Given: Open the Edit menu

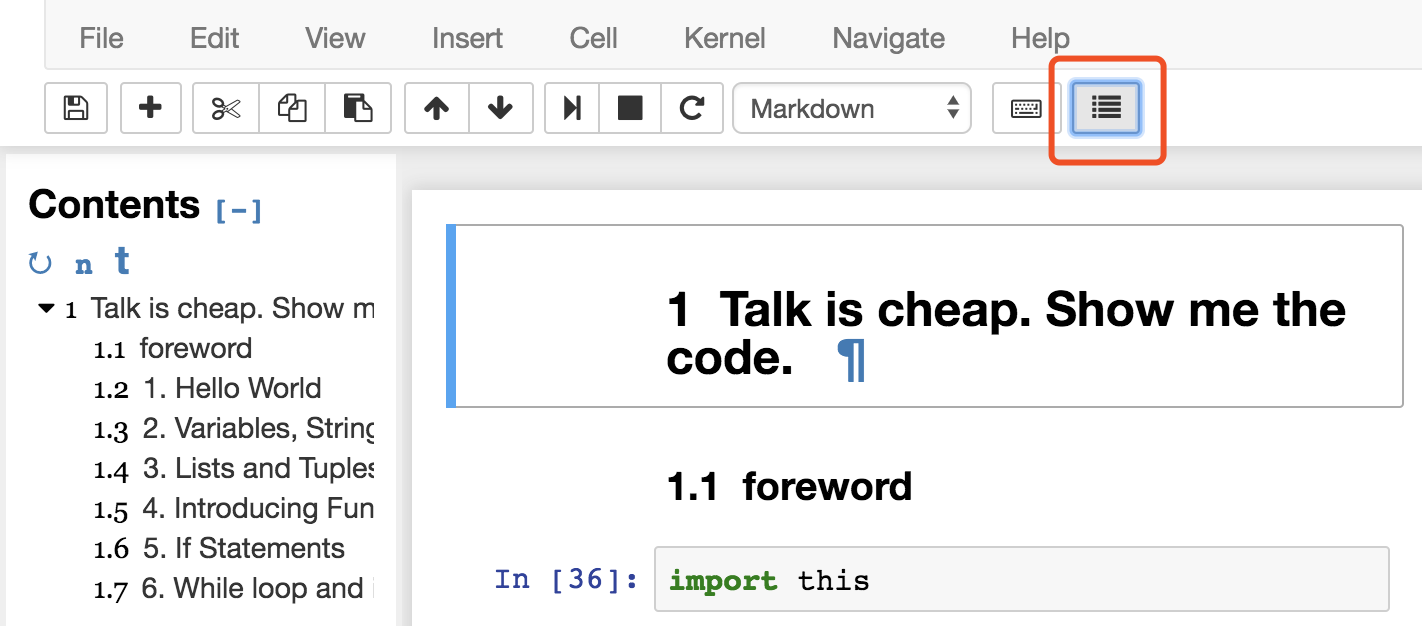Looking at the screenshot, I should 214,38.
